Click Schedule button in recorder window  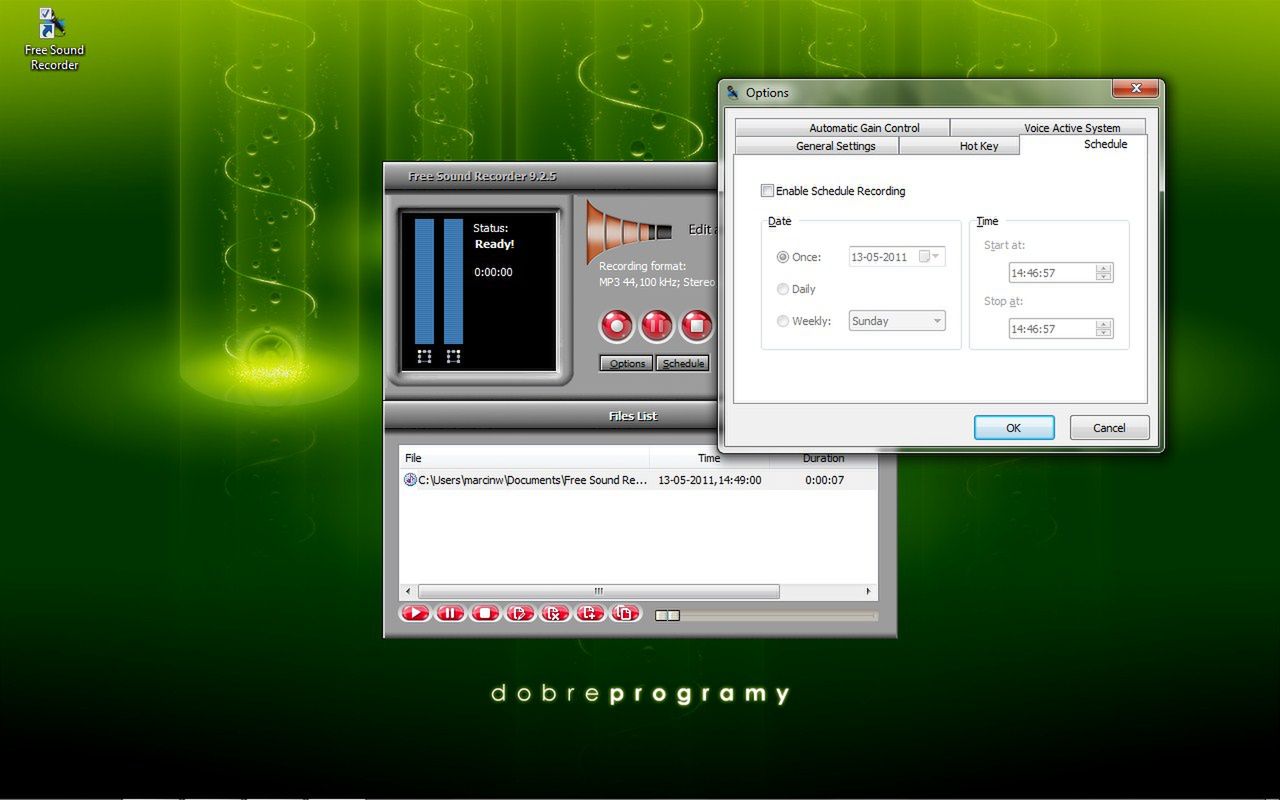(x=683, y=364)
